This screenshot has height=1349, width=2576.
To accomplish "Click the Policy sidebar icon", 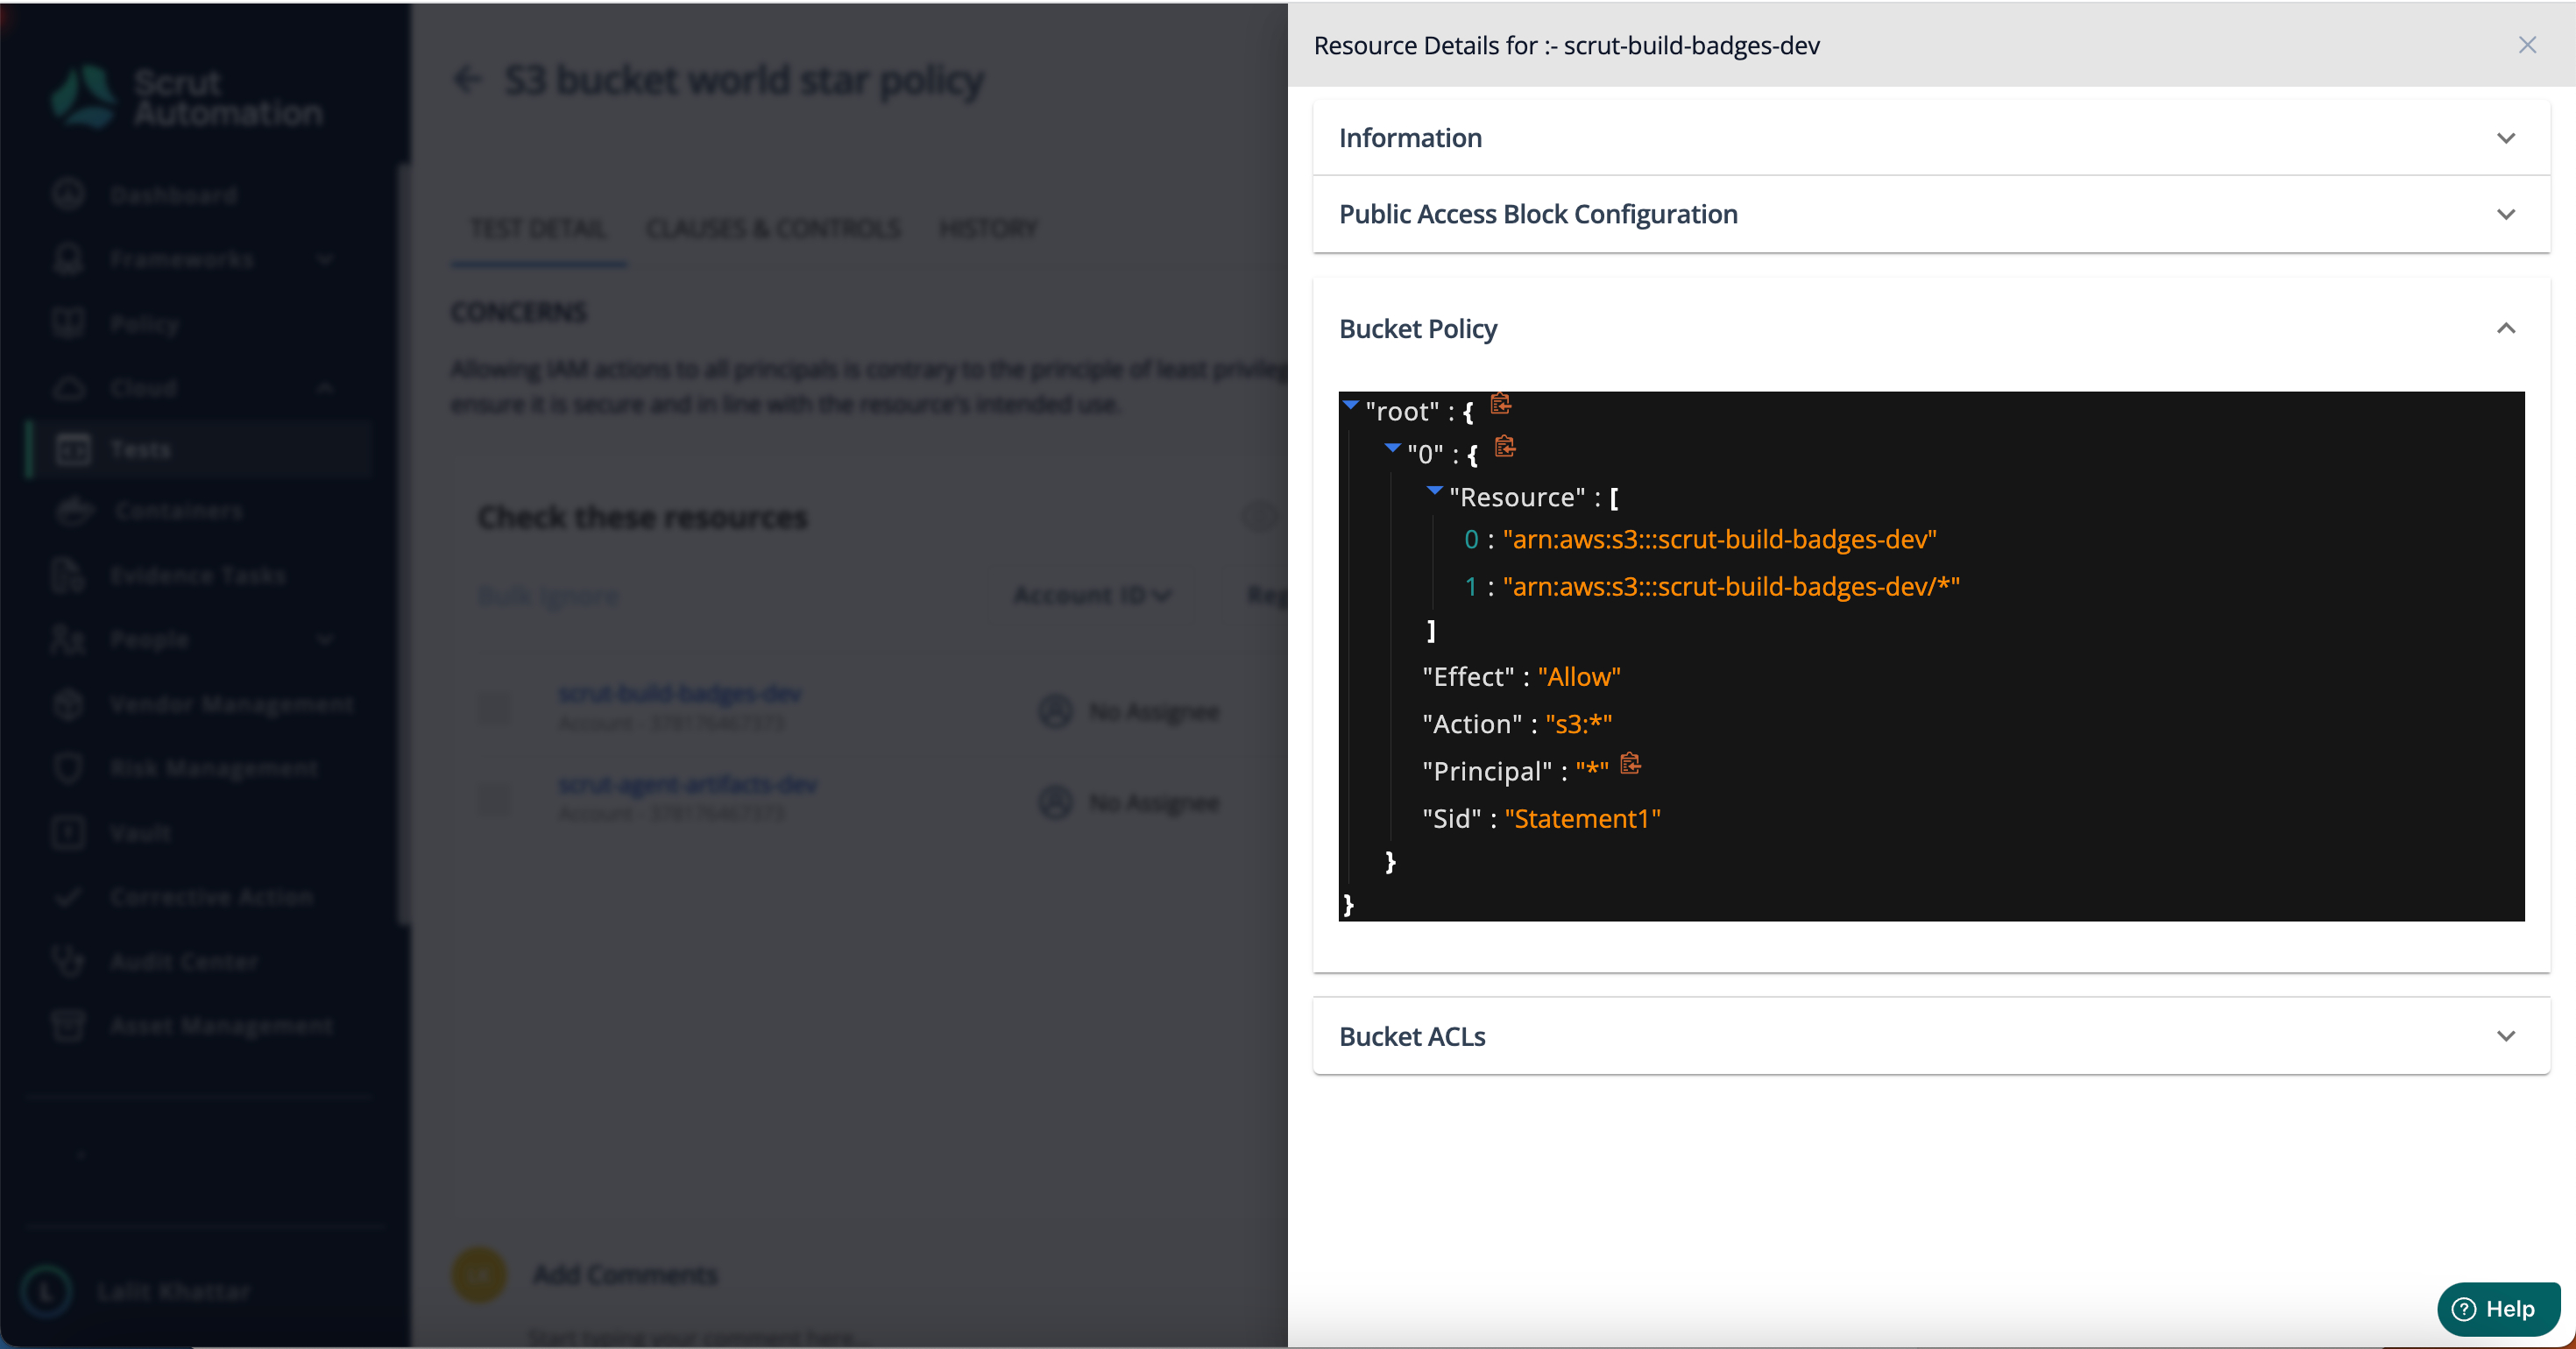I will pos(68,323).
